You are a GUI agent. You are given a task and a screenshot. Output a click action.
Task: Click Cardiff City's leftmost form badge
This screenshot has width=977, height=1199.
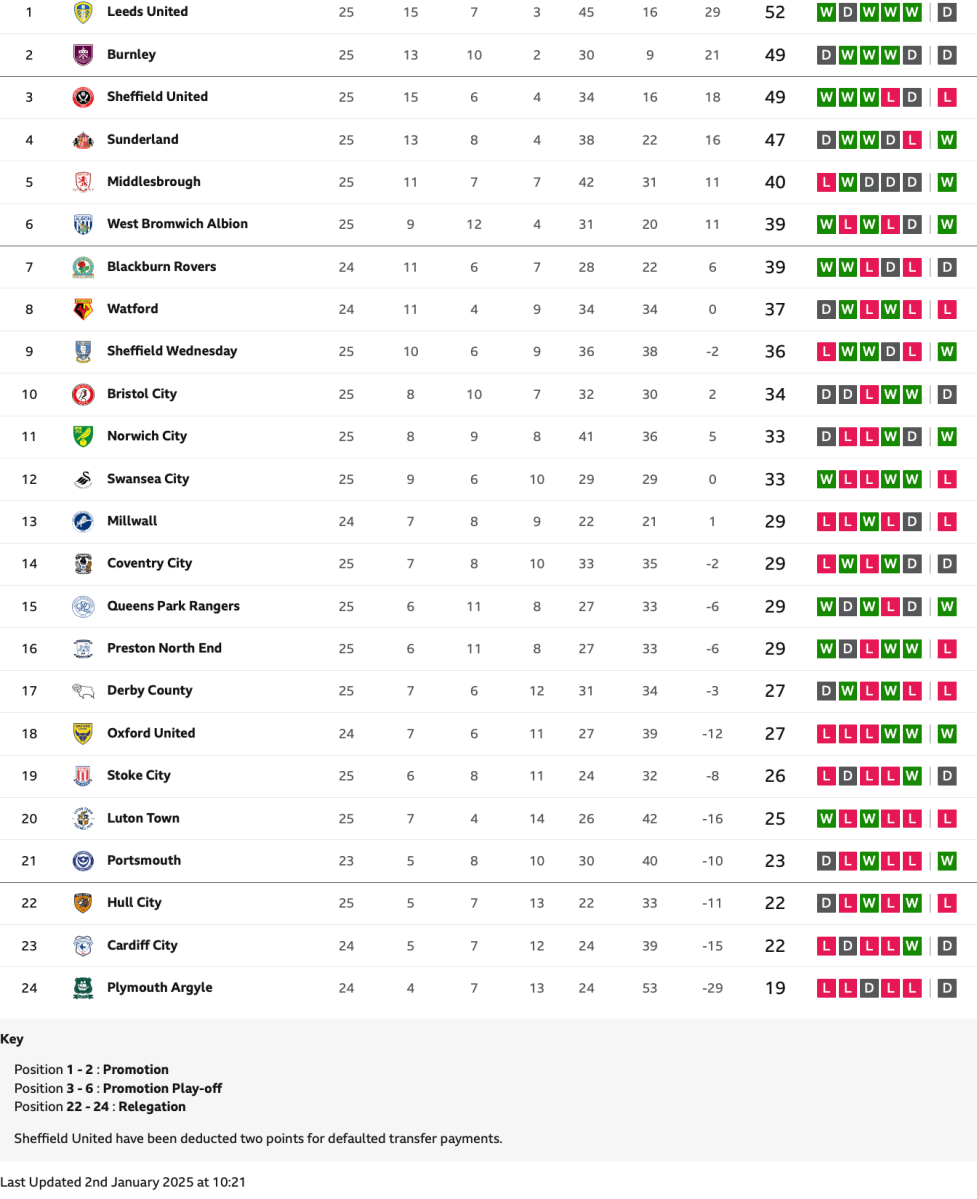(x=826, y=946)
